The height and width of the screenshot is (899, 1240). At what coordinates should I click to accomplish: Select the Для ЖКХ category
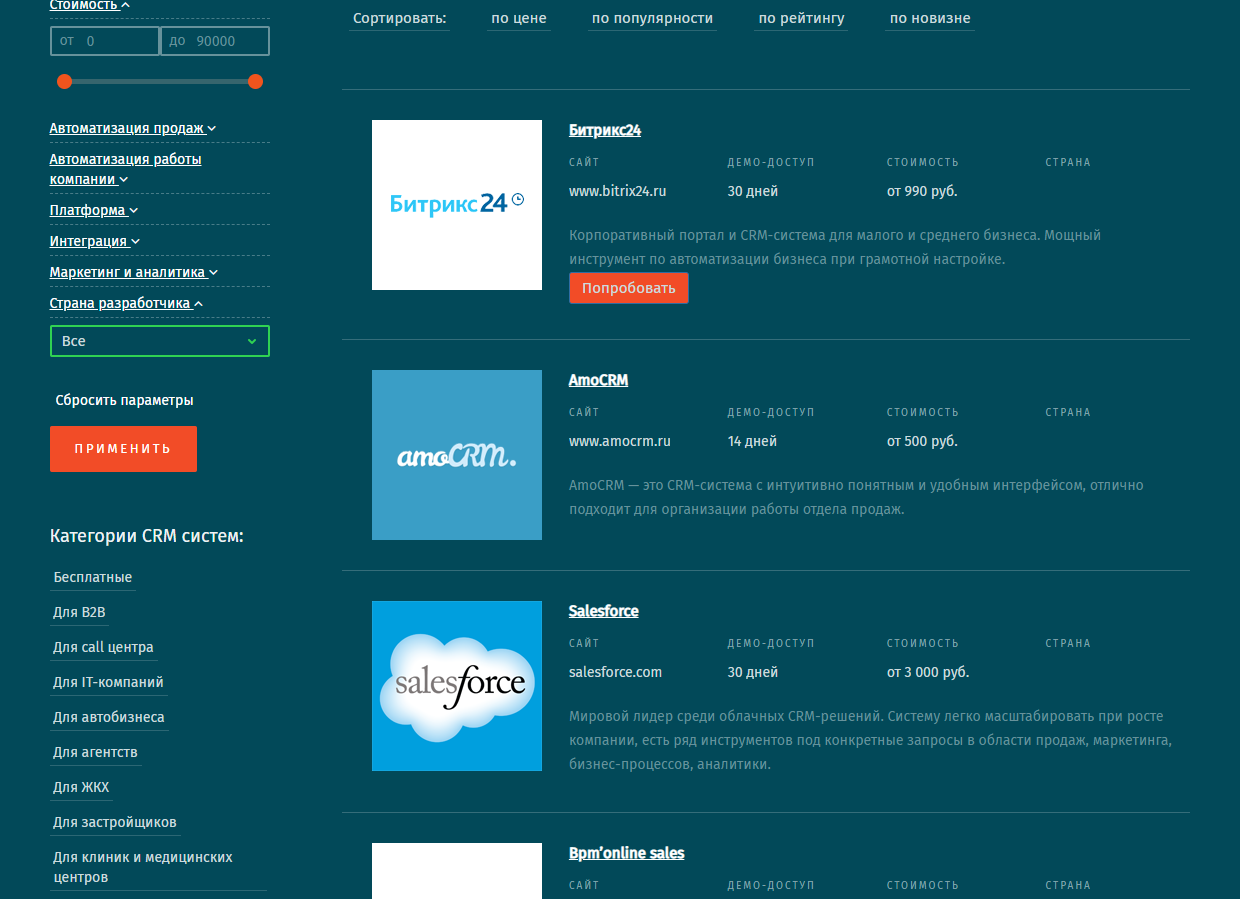[x=81, y=787]
